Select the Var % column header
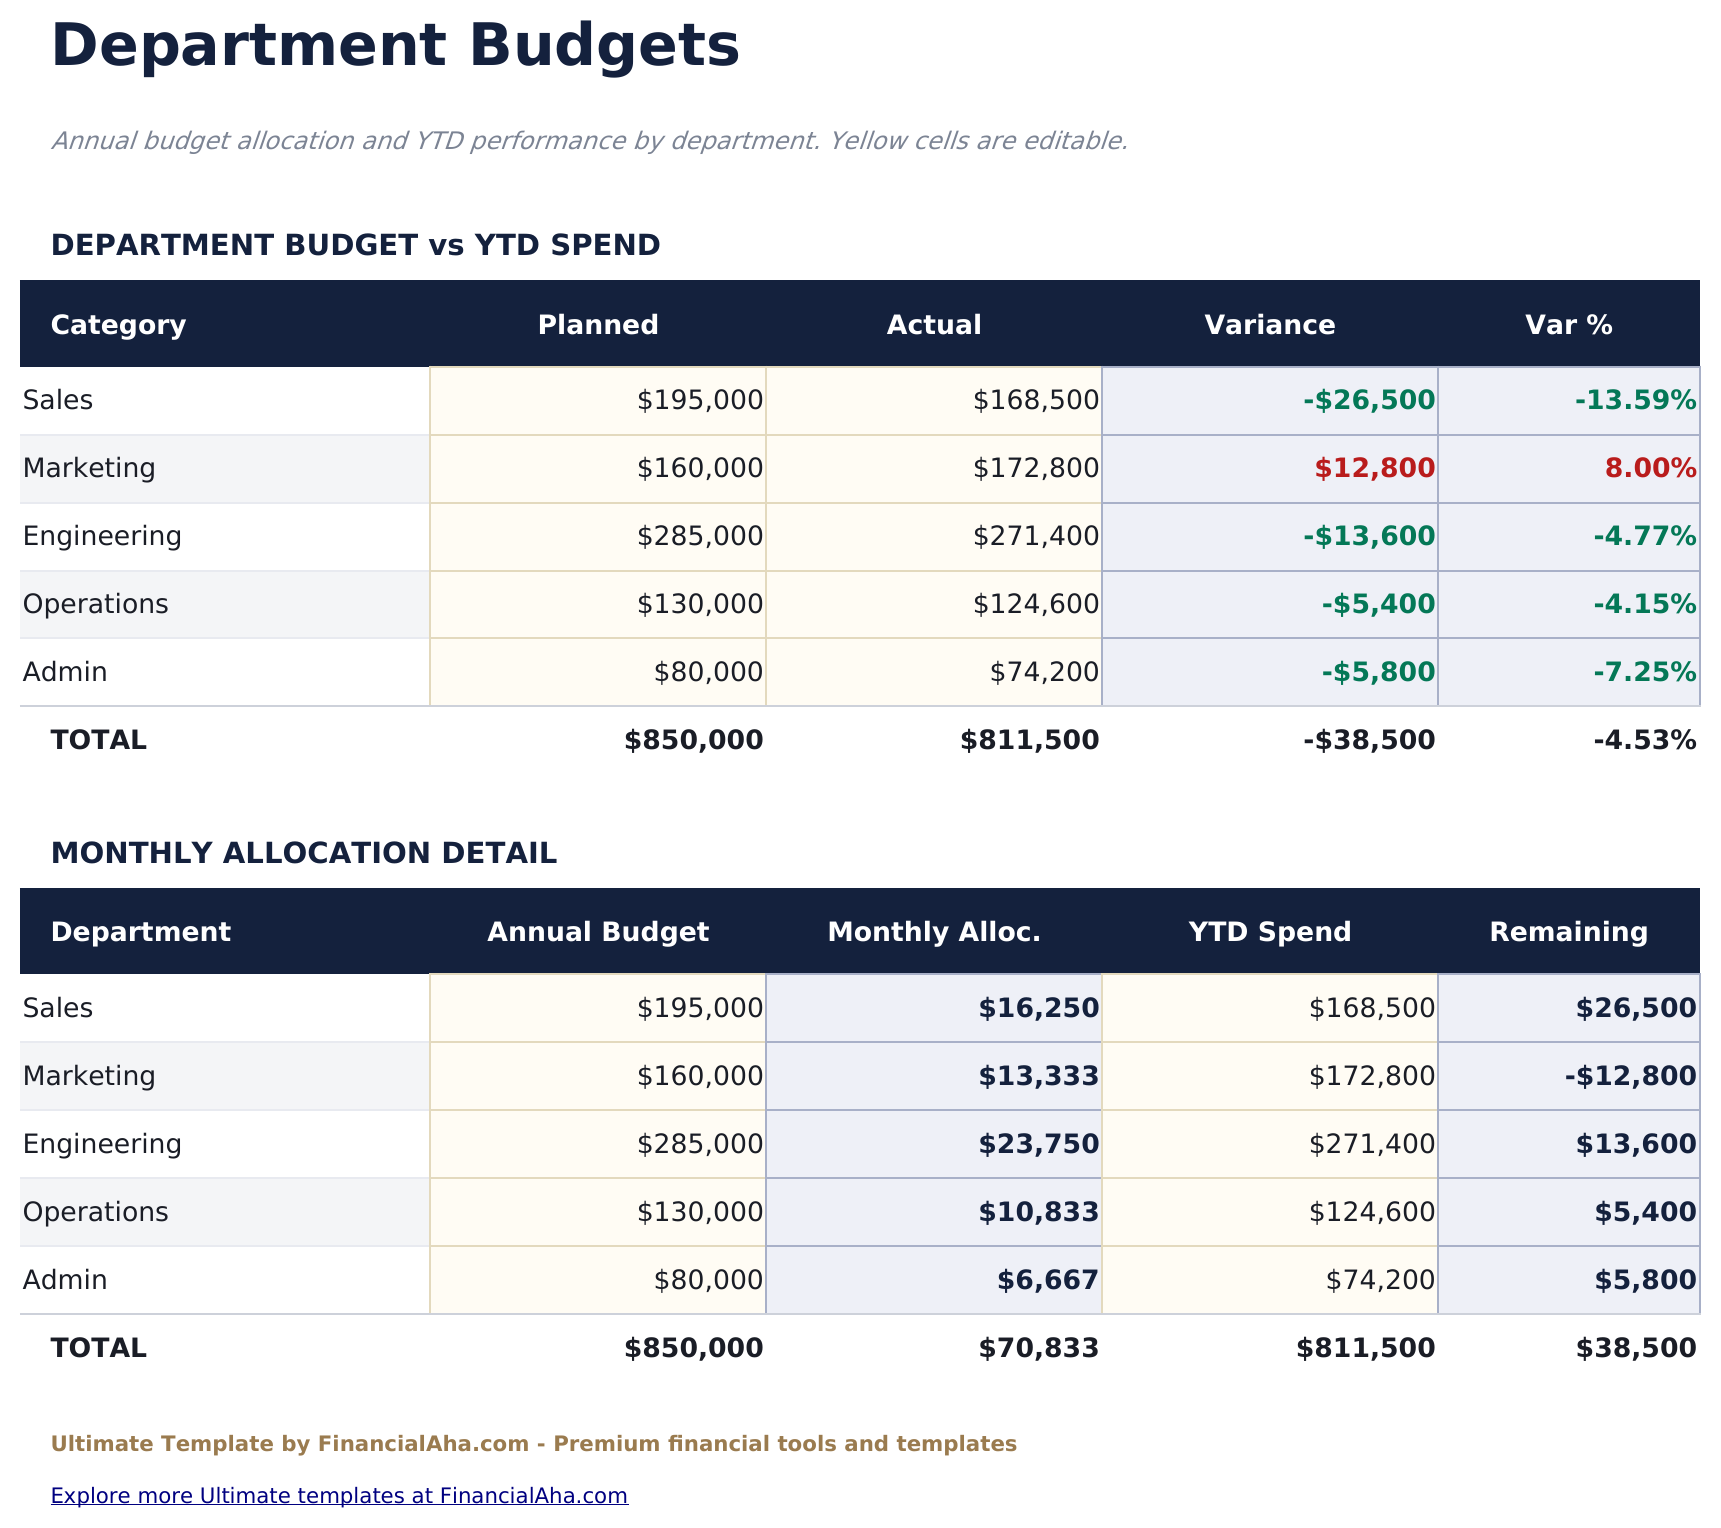 (x=1568, y=324)
